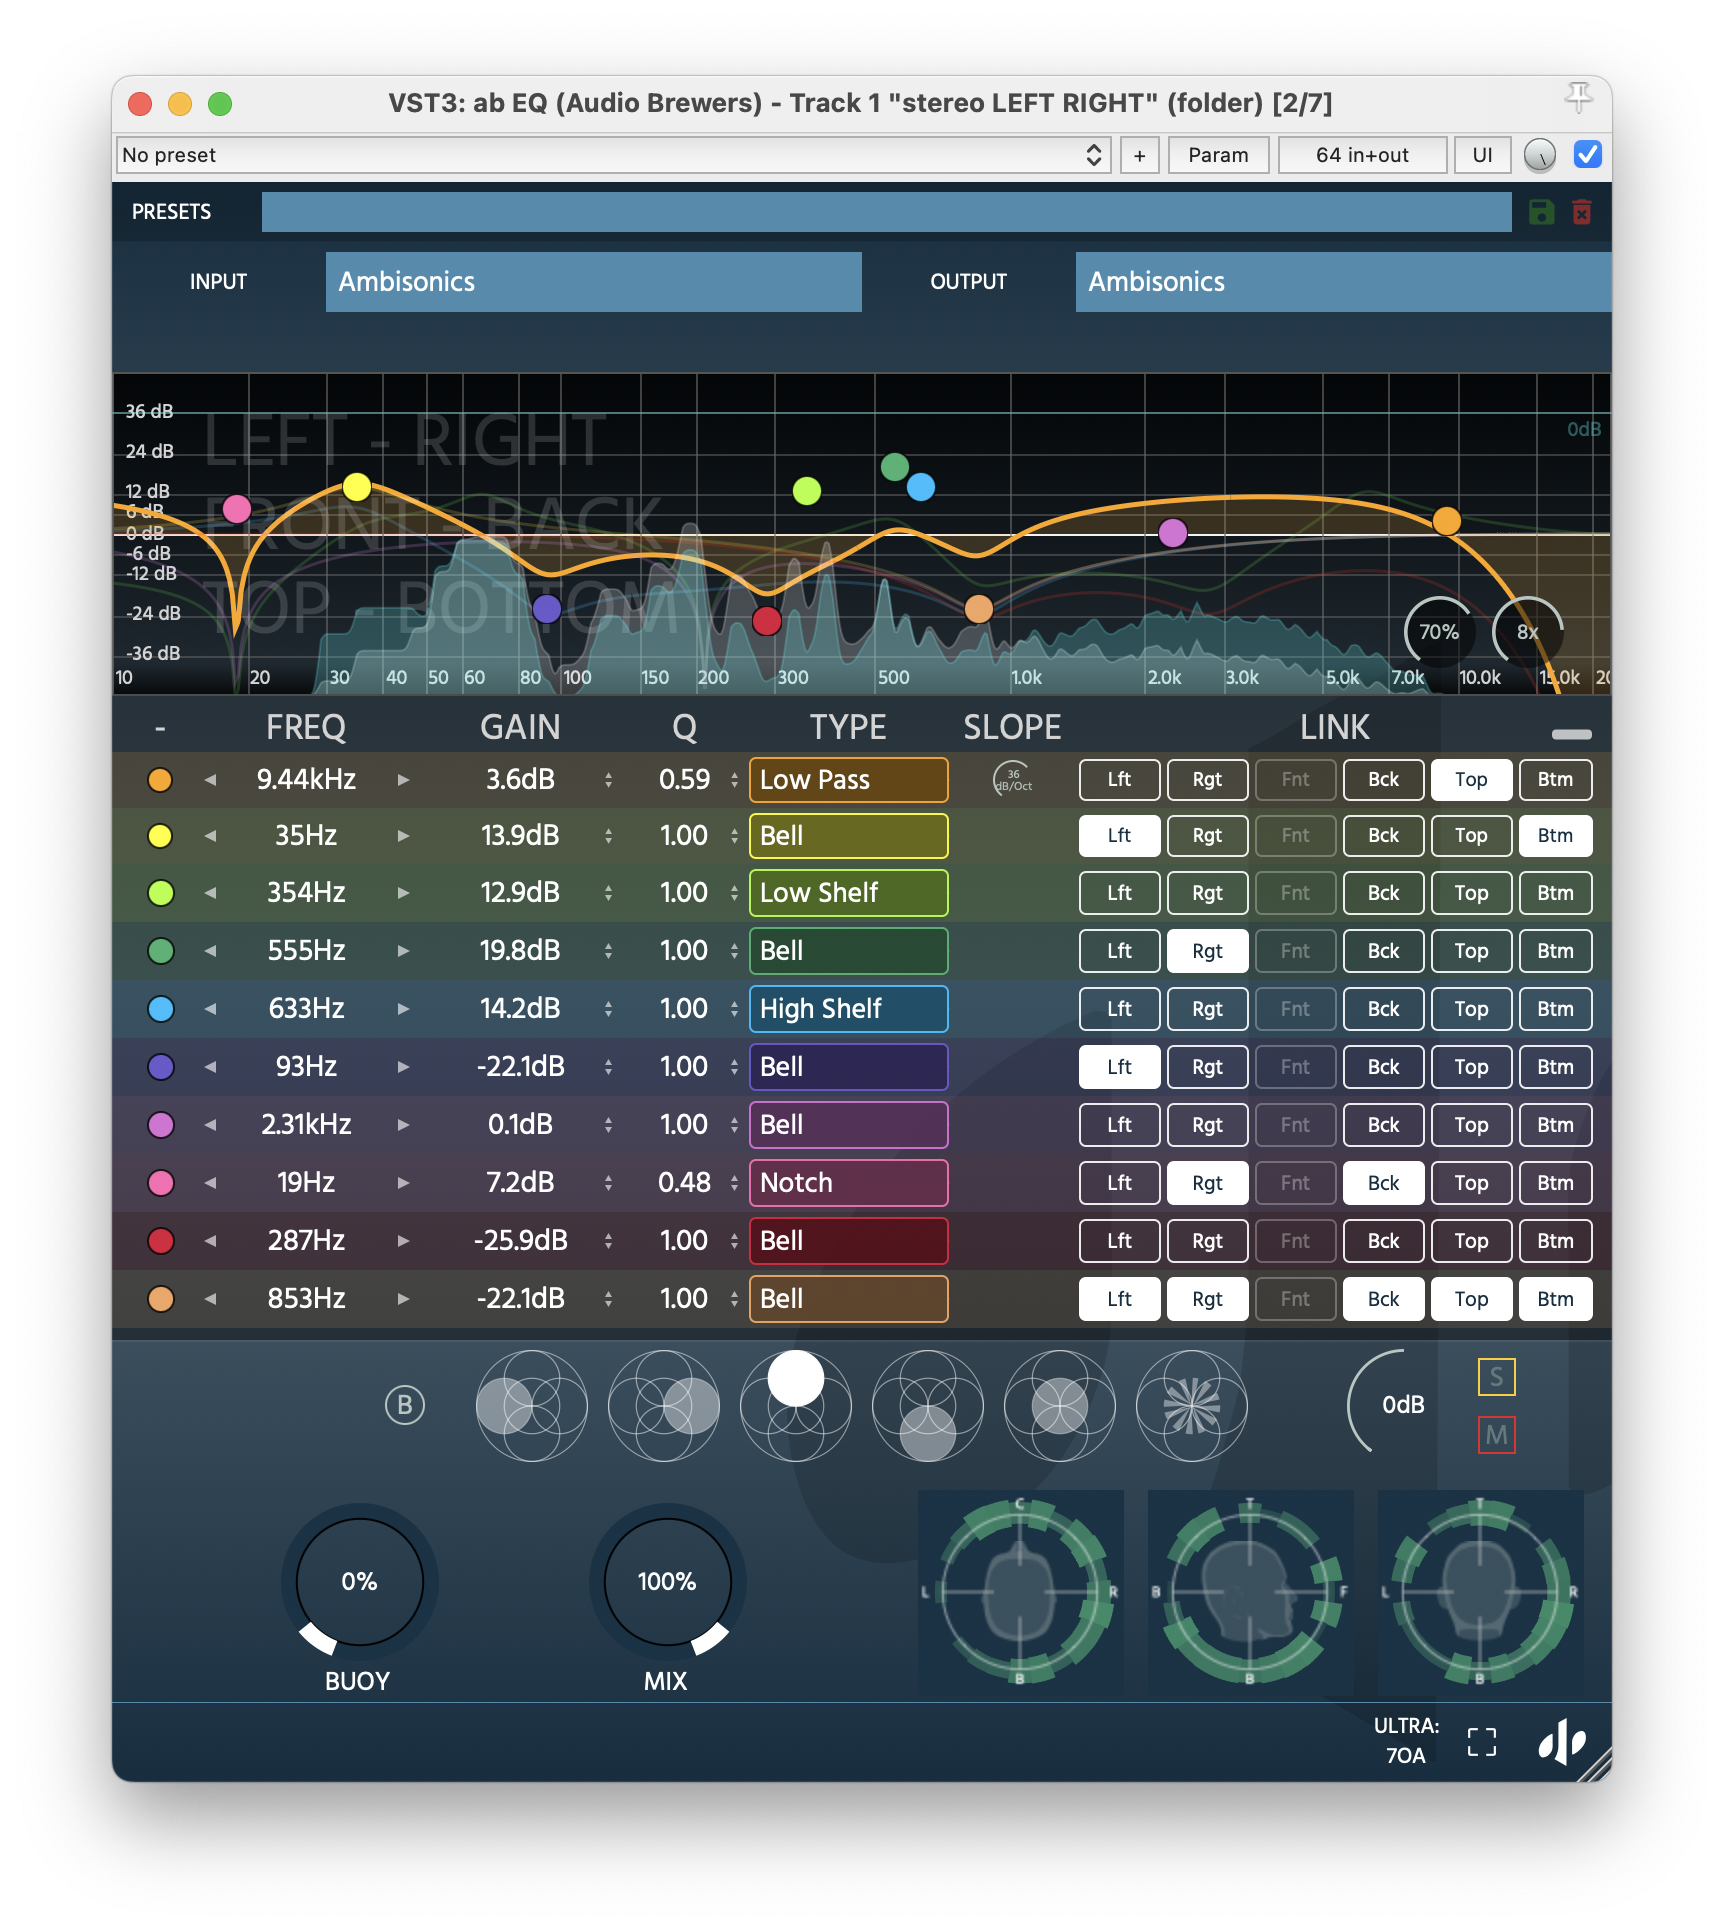
Task: Toggle Btm link for 853Hz band
Action: pyautogui.click(x=1555, y=1299)
